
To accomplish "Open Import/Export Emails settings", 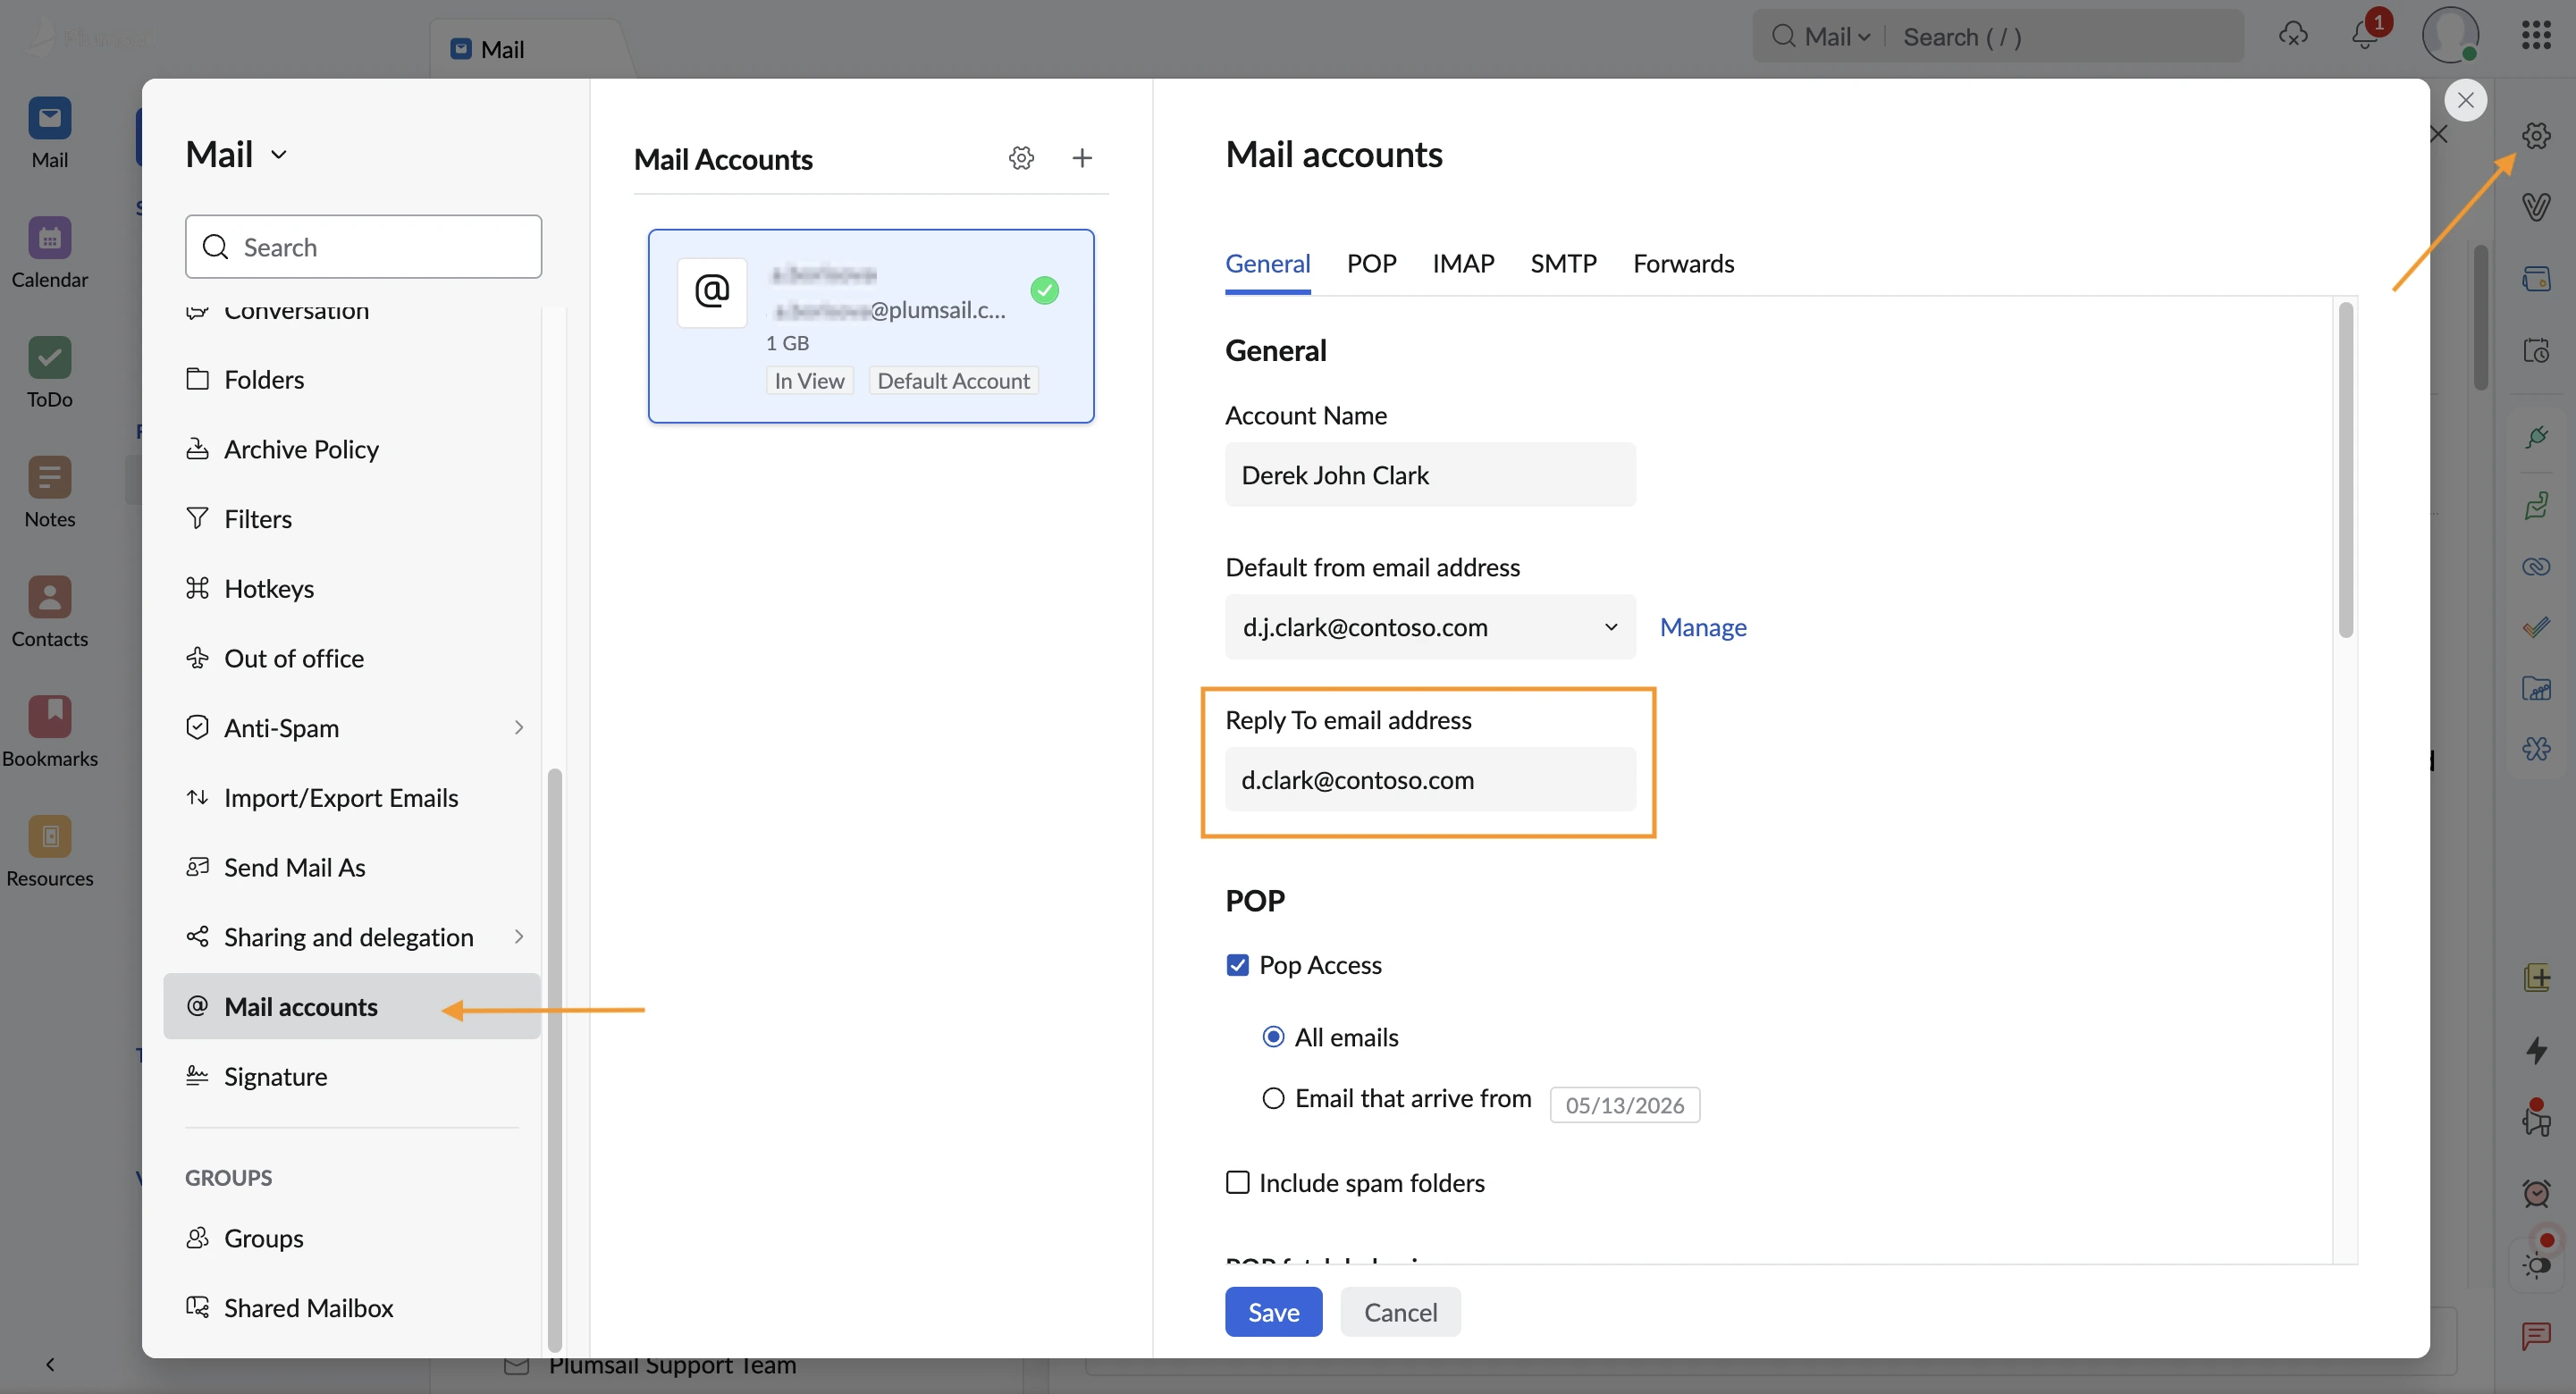I will click(x=352, y=798).
